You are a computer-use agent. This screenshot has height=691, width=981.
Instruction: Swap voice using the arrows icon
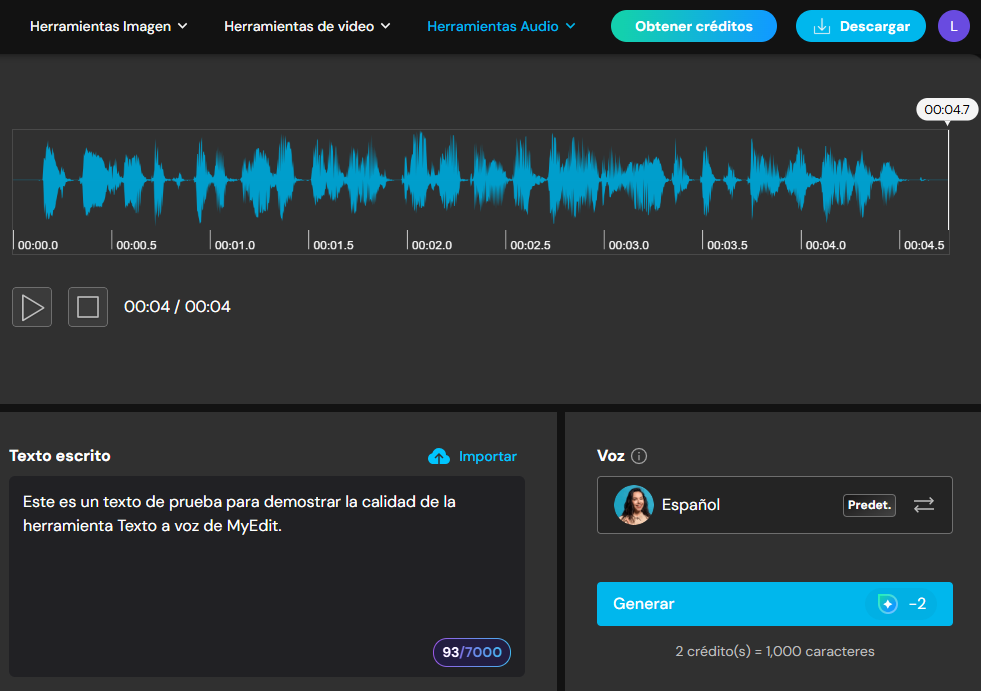[923, 505]
